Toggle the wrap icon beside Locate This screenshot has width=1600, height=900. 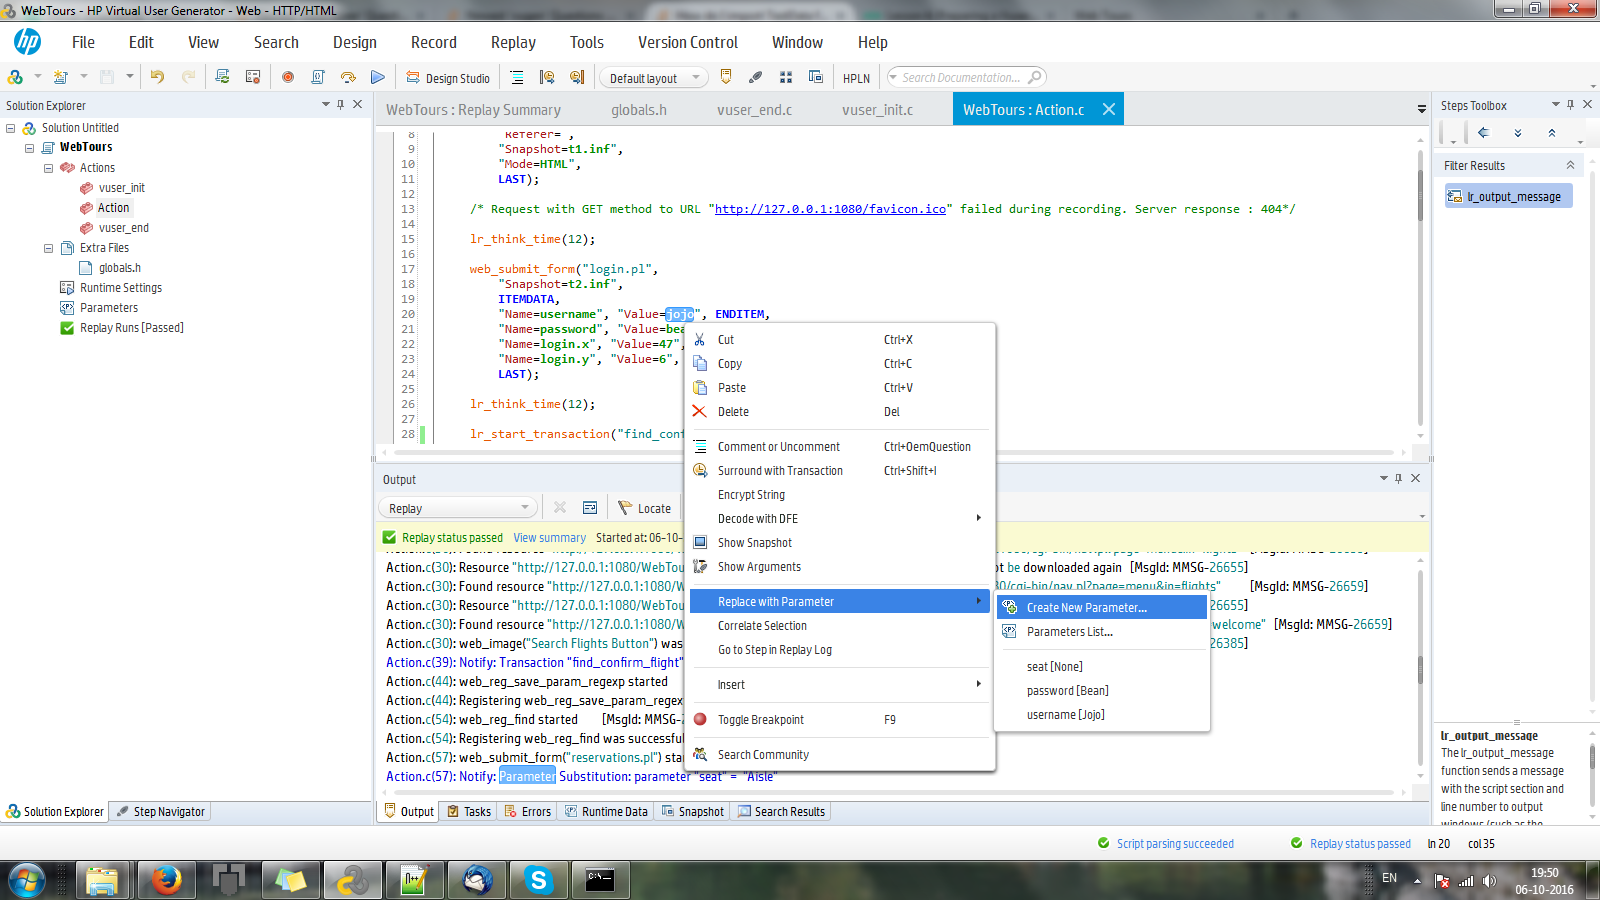click(590, 508)
